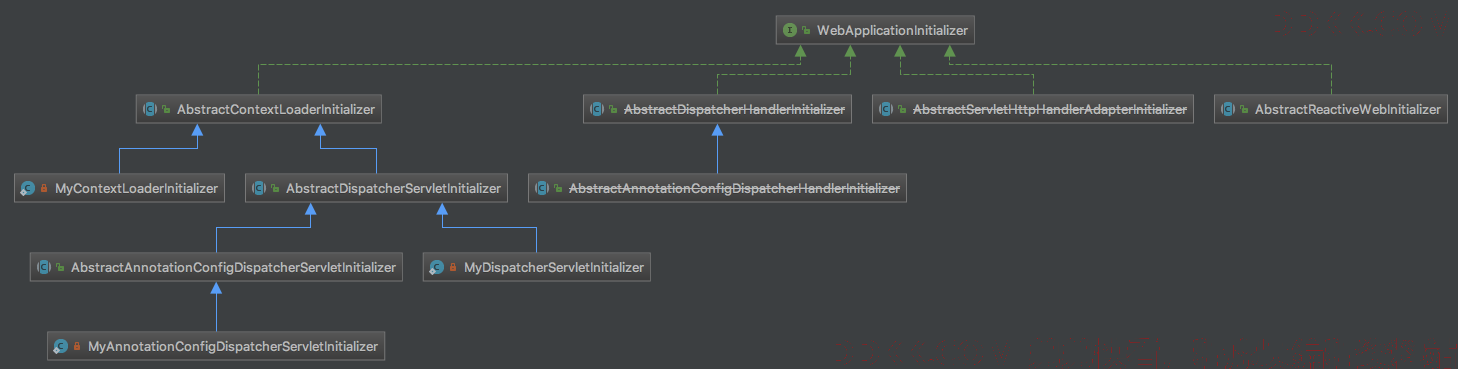Select the WebApplicationInitializer node label
Screen dimensions: 1458x369
[892, 31]
